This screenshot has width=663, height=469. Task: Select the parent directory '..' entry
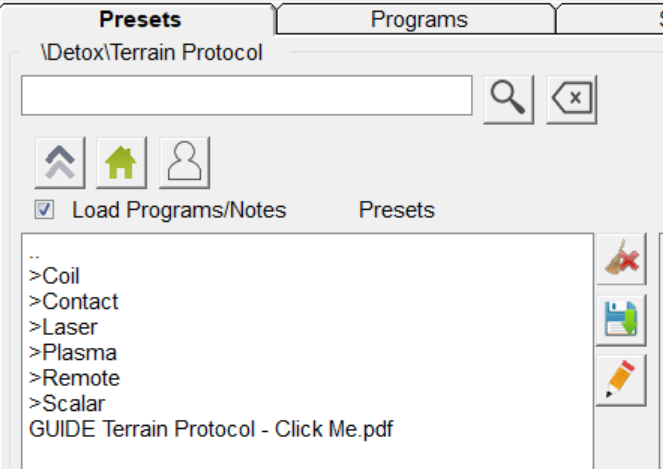pos(36,253)
